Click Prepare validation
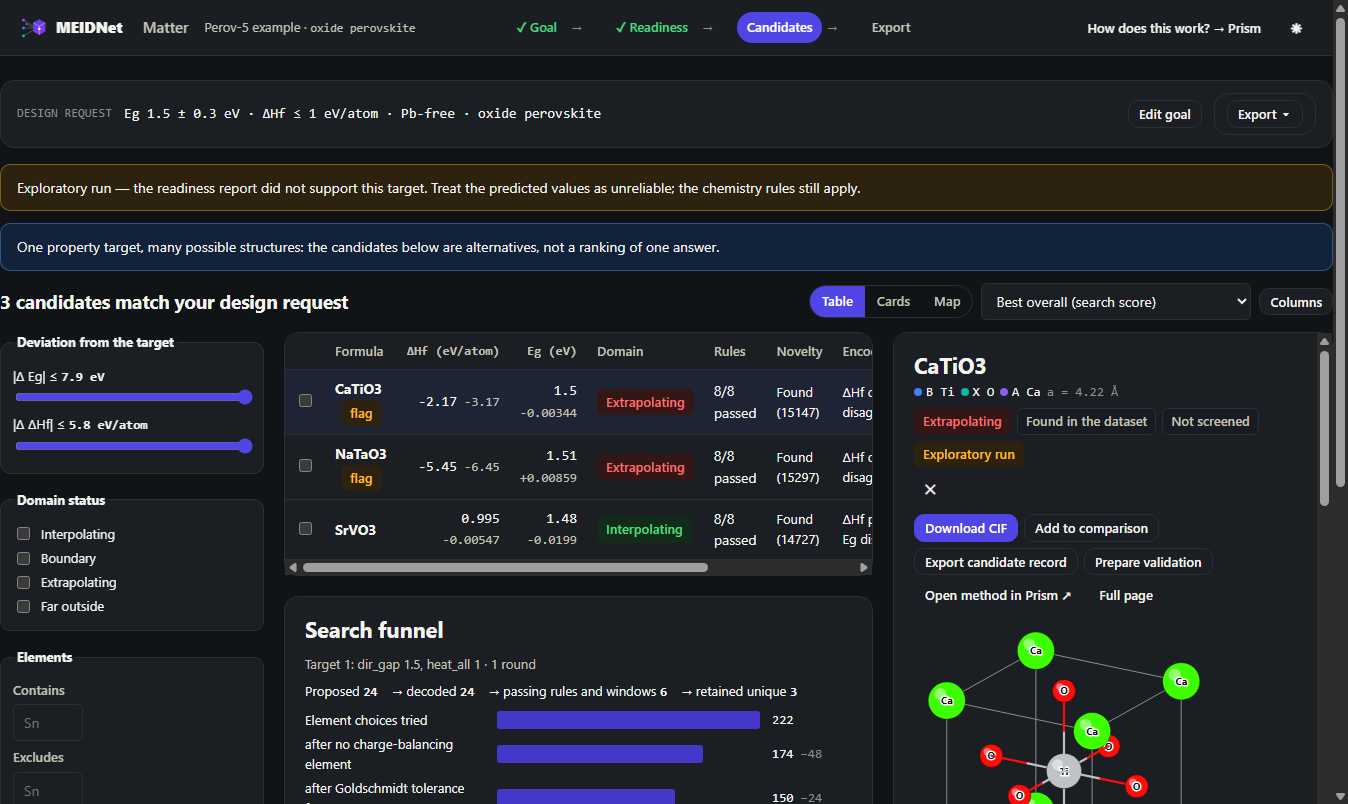 point(1148,562)
